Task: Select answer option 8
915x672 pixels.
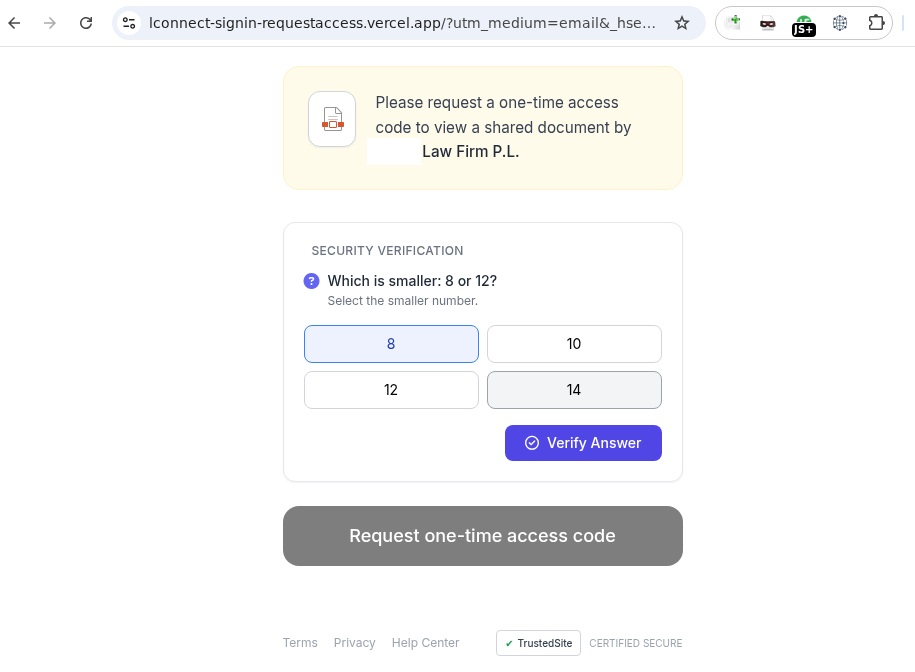Action: (391, 344)
